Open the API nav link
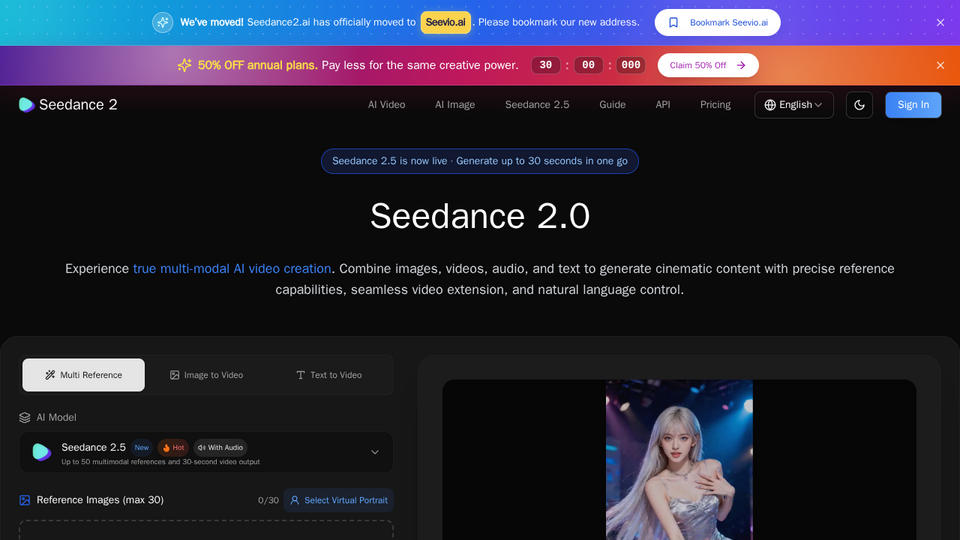 [x=662, y=105]
